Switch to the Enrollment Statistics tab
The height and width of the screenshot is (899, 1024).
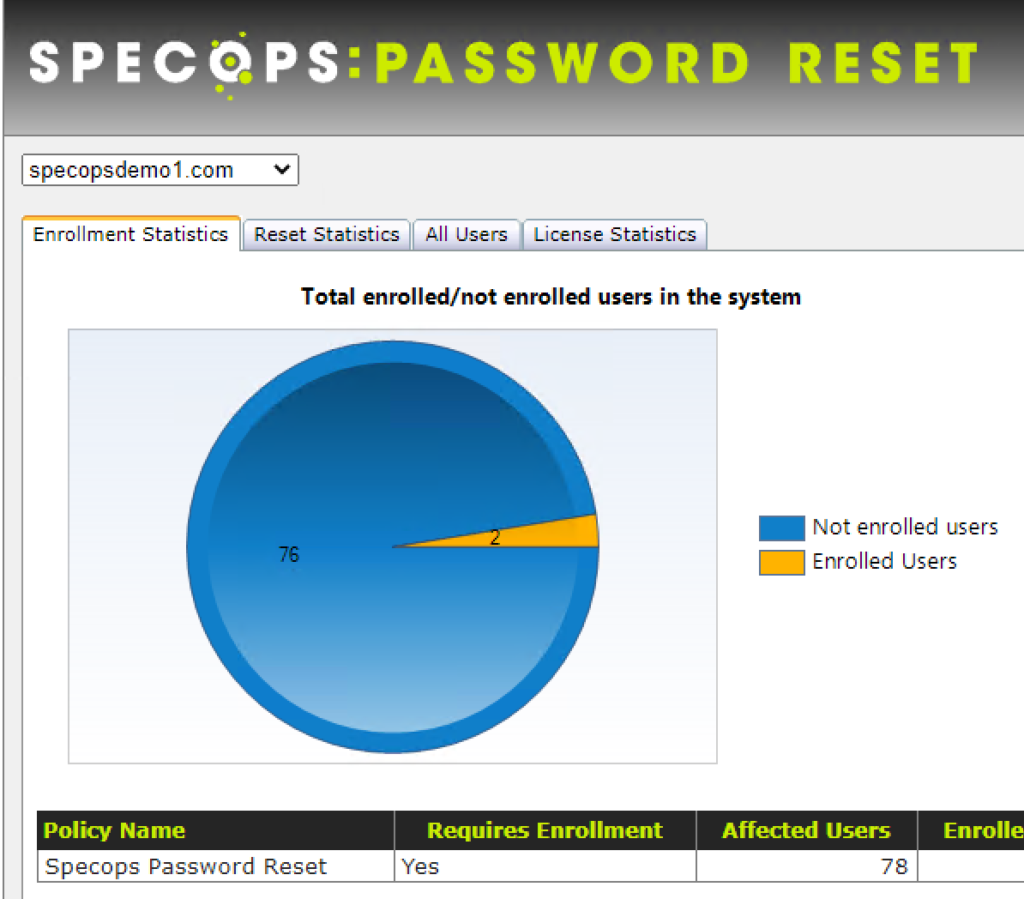tap(131, 234)
